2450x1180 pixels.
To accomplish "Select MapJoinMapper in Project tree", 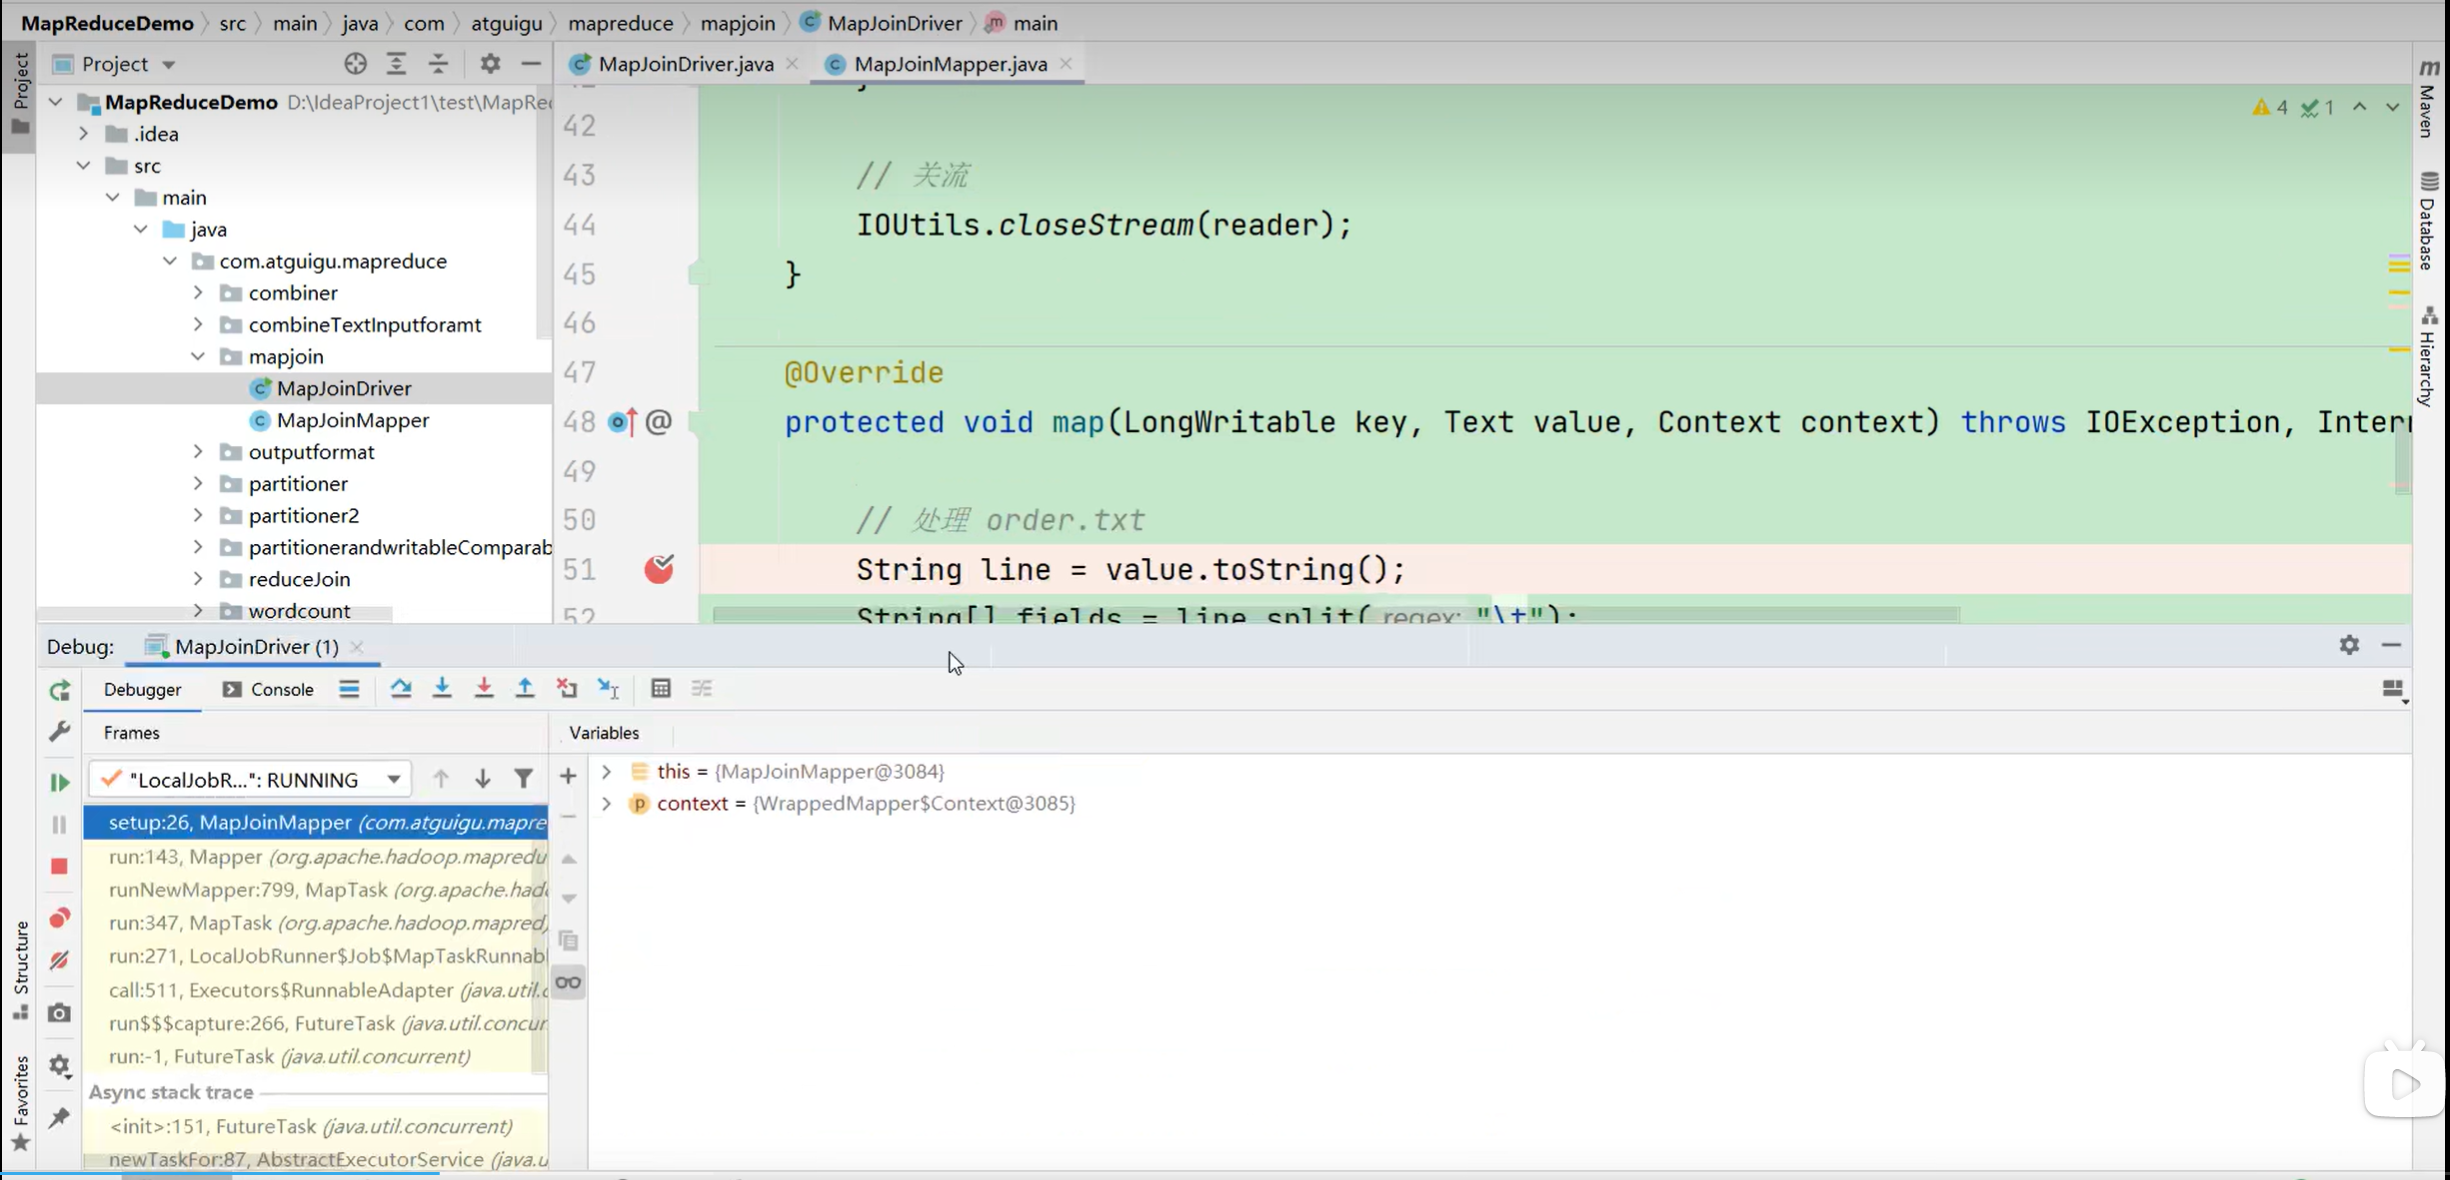I will coord(353,420).
